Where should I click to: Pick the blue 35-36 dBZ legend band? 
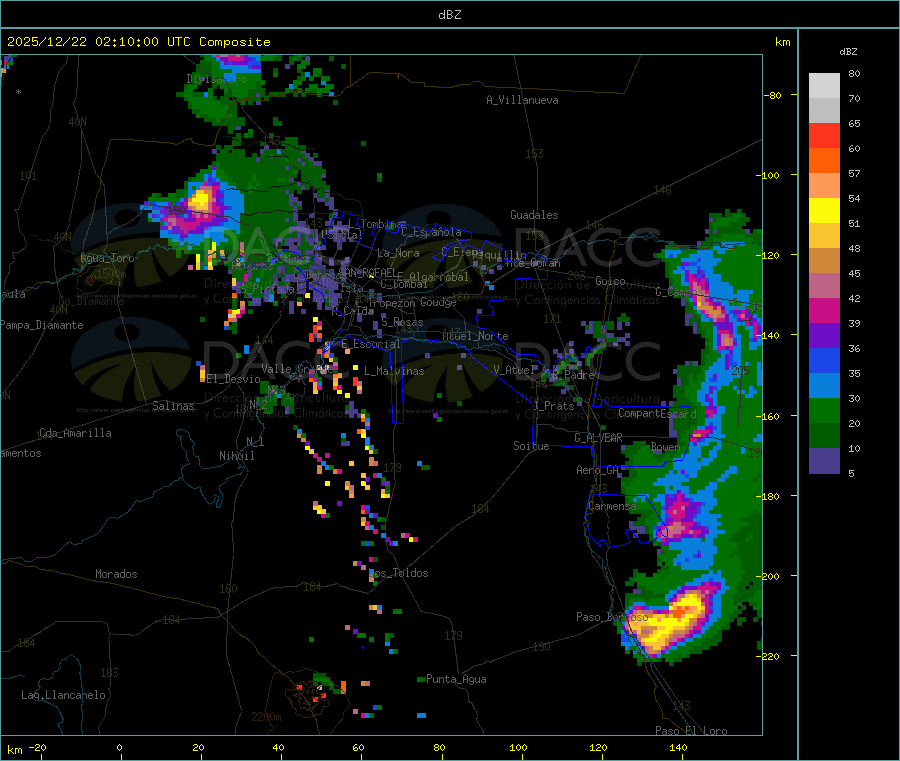coord(824,360)
